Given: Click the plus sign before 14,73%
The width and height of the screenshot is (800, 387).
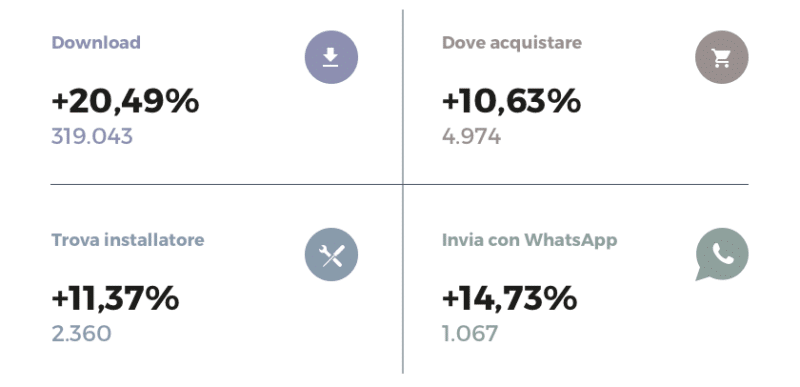Looking at the screenshot, I should point(451,300).
